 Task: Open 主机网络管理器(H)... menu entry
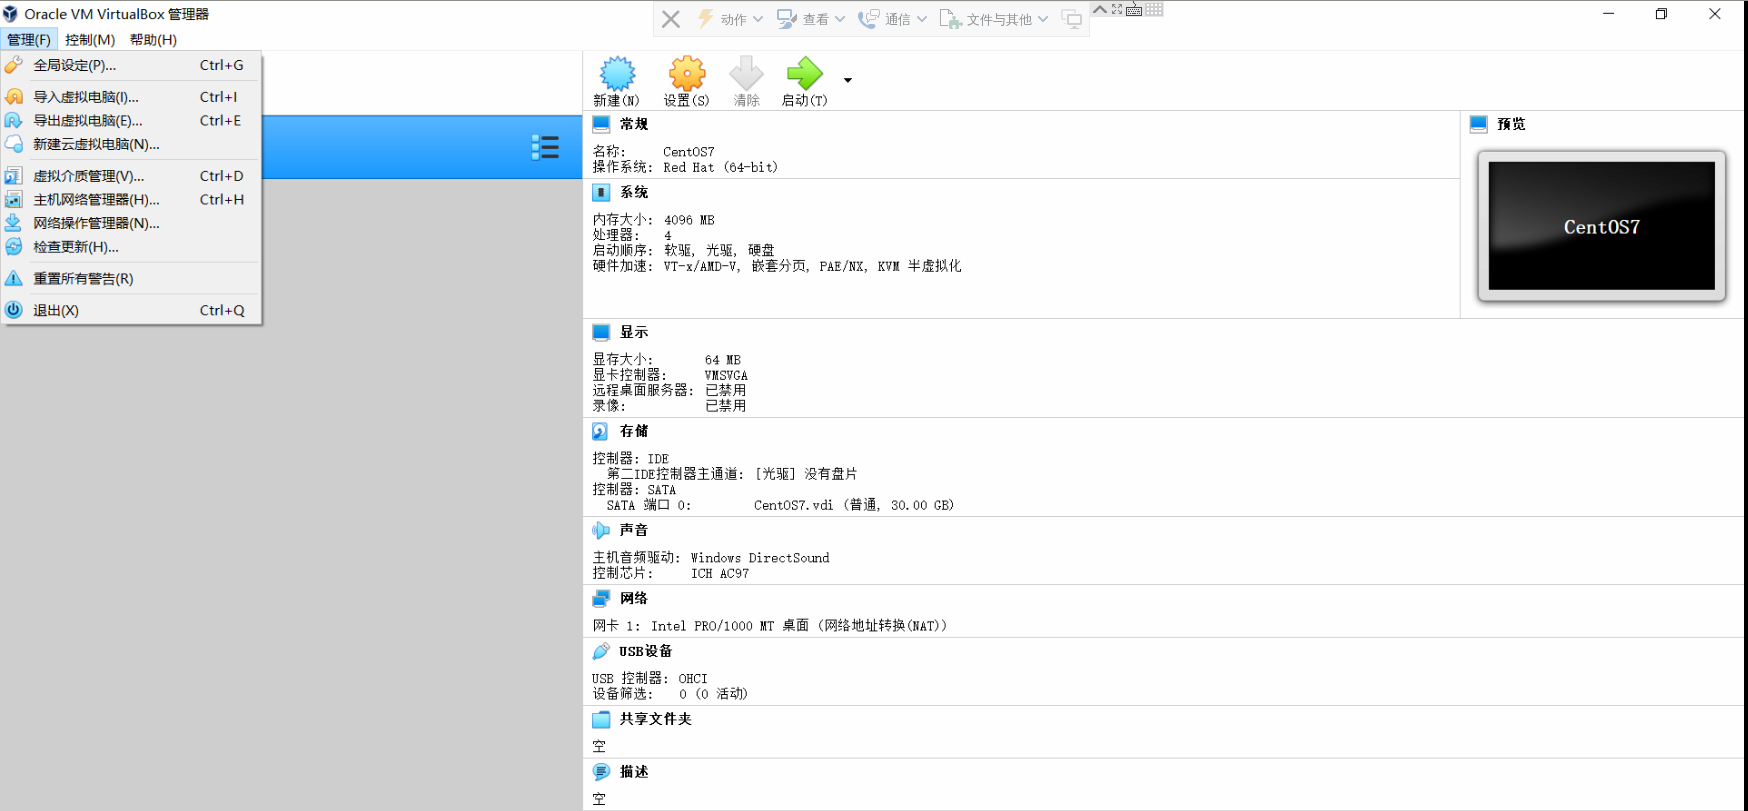tap(131, 199)
